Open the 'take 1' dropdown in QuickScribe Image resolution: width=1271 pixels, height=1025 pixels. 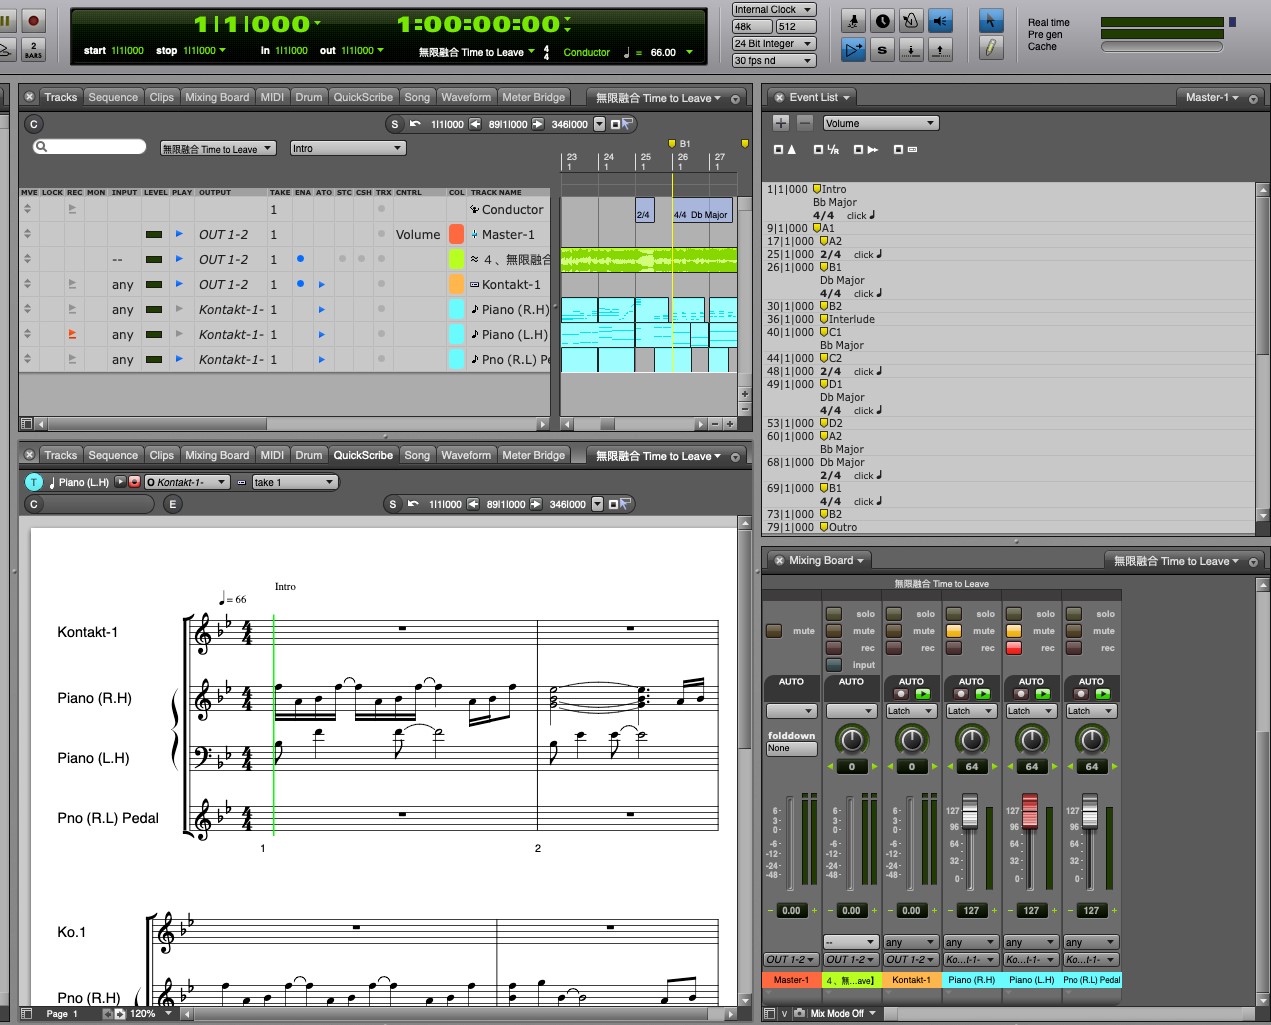click(295, 482)
